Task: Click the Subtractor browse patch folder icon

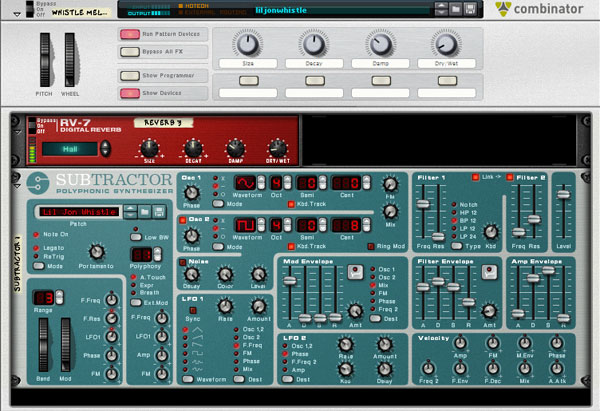Action: (x=145, y=212)
